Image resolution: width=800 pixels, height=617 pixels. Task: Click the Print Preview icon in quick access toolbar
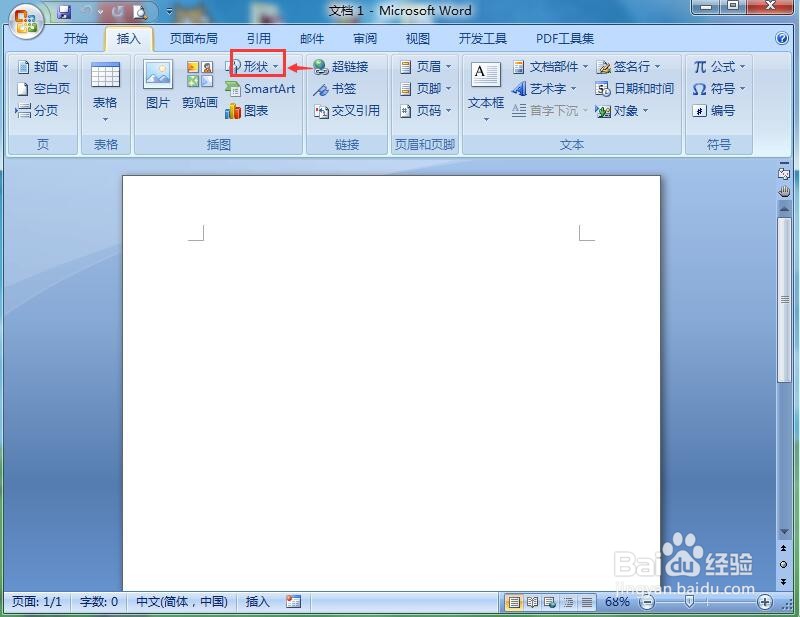(140, 11)
